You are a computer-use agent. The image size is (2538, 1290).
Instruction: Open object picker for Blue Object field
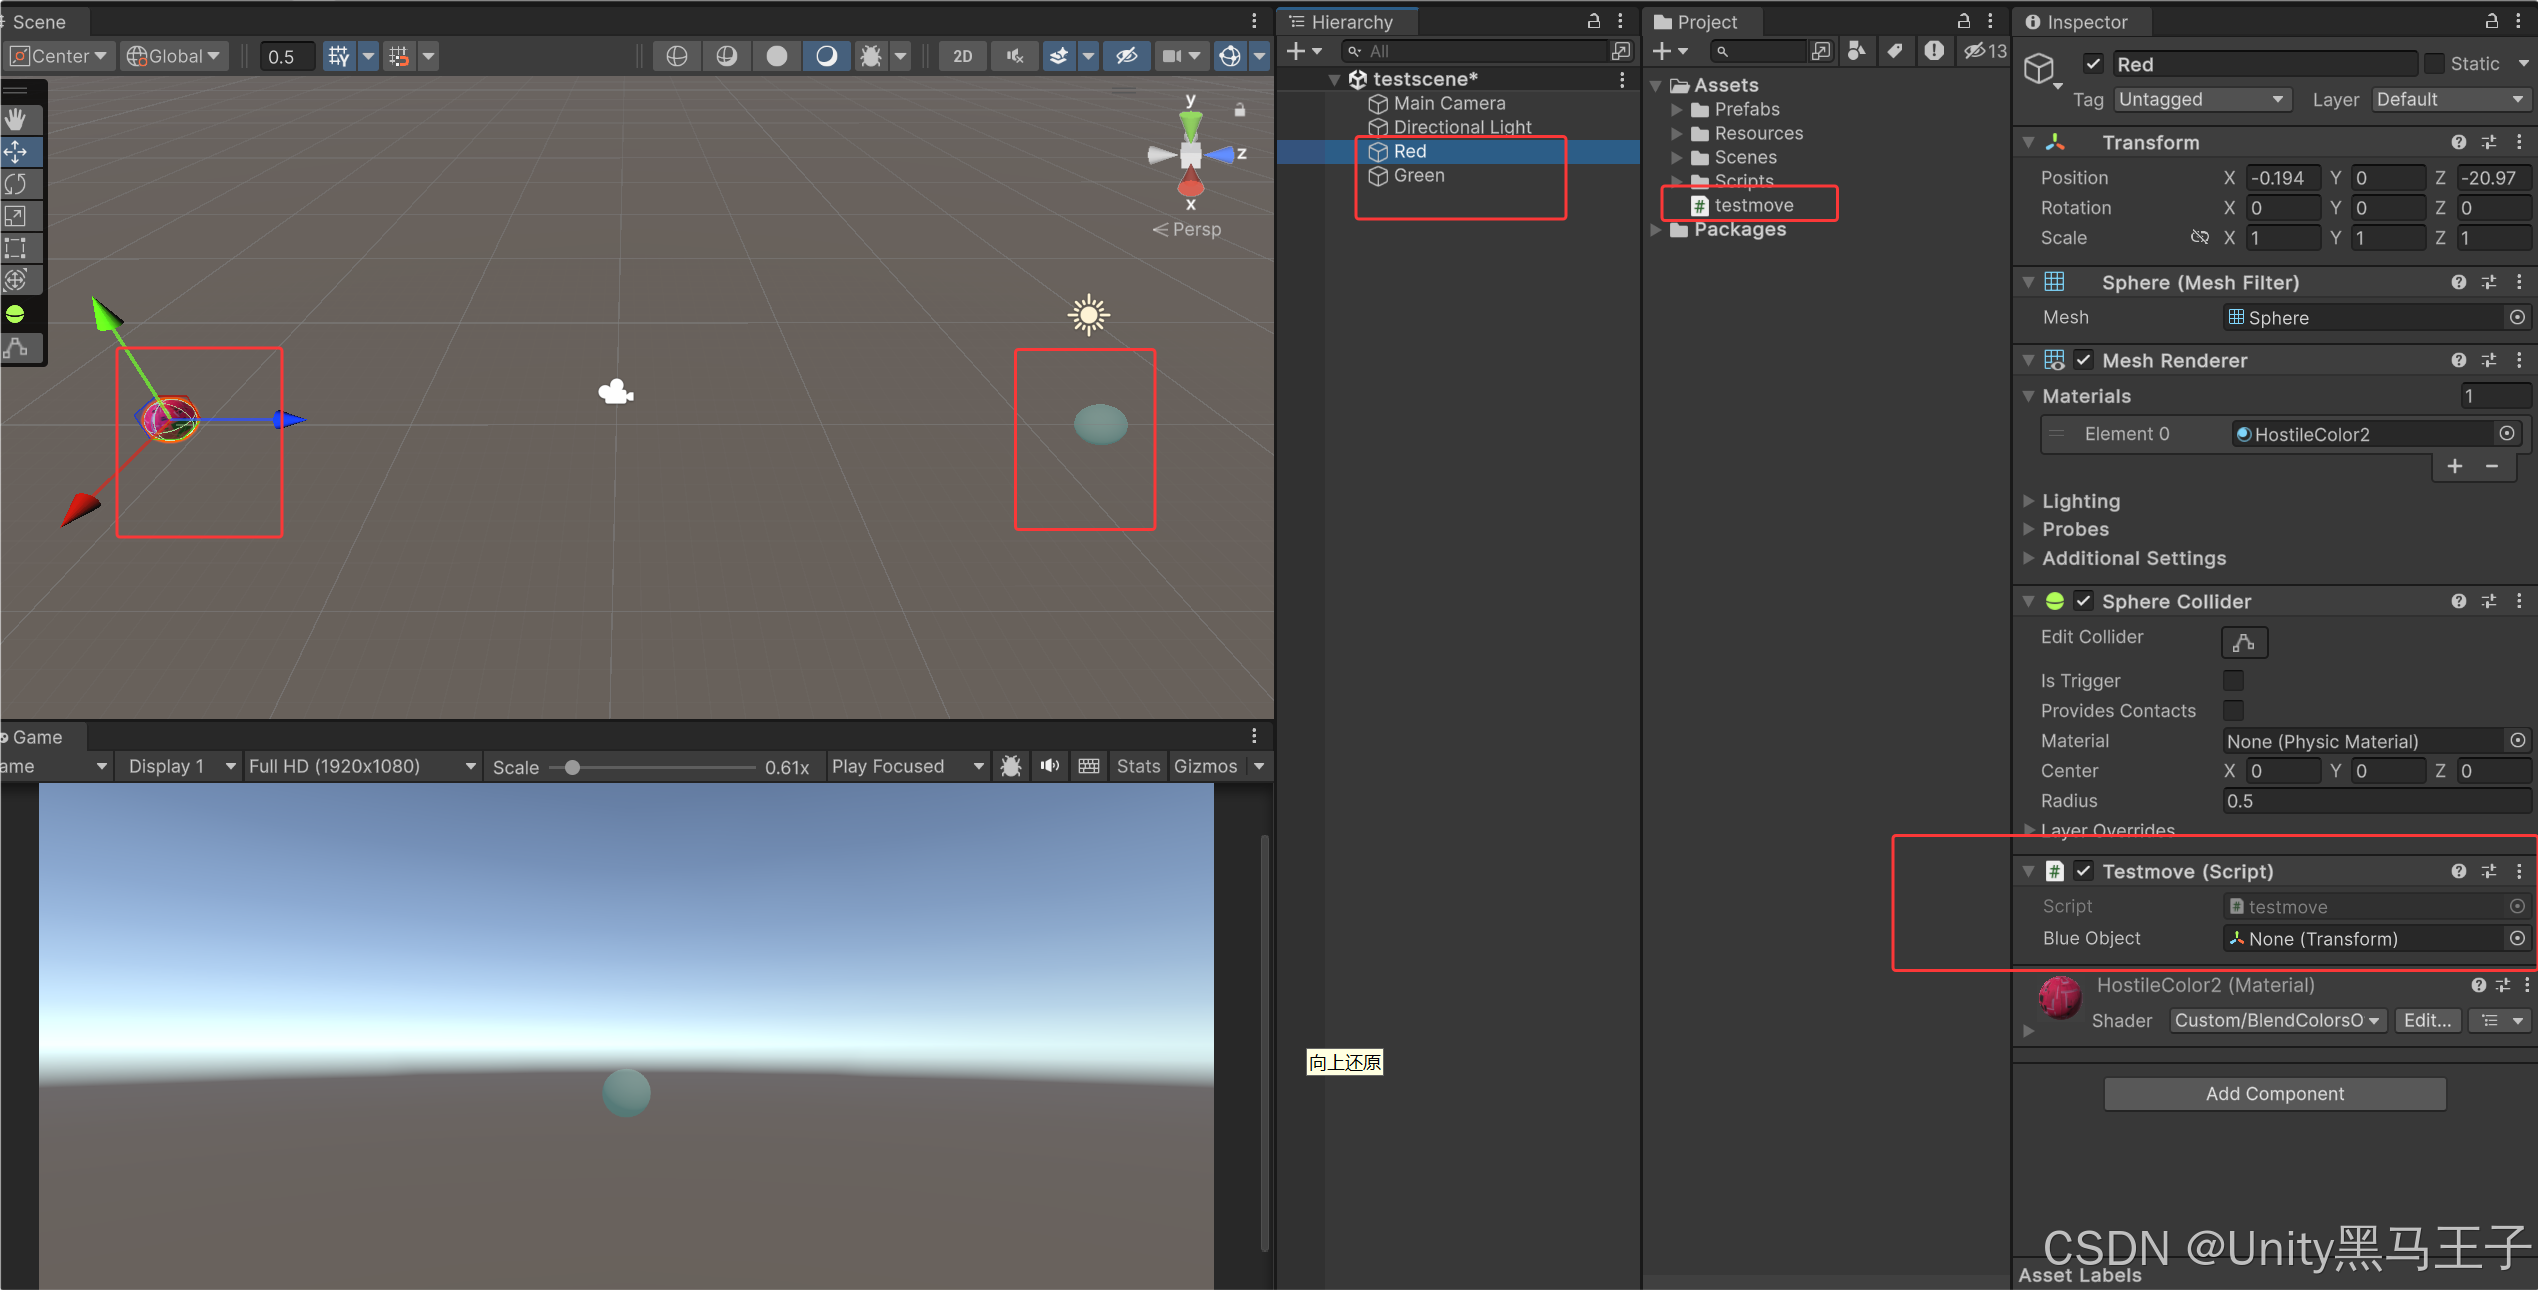coord(2517,938)
